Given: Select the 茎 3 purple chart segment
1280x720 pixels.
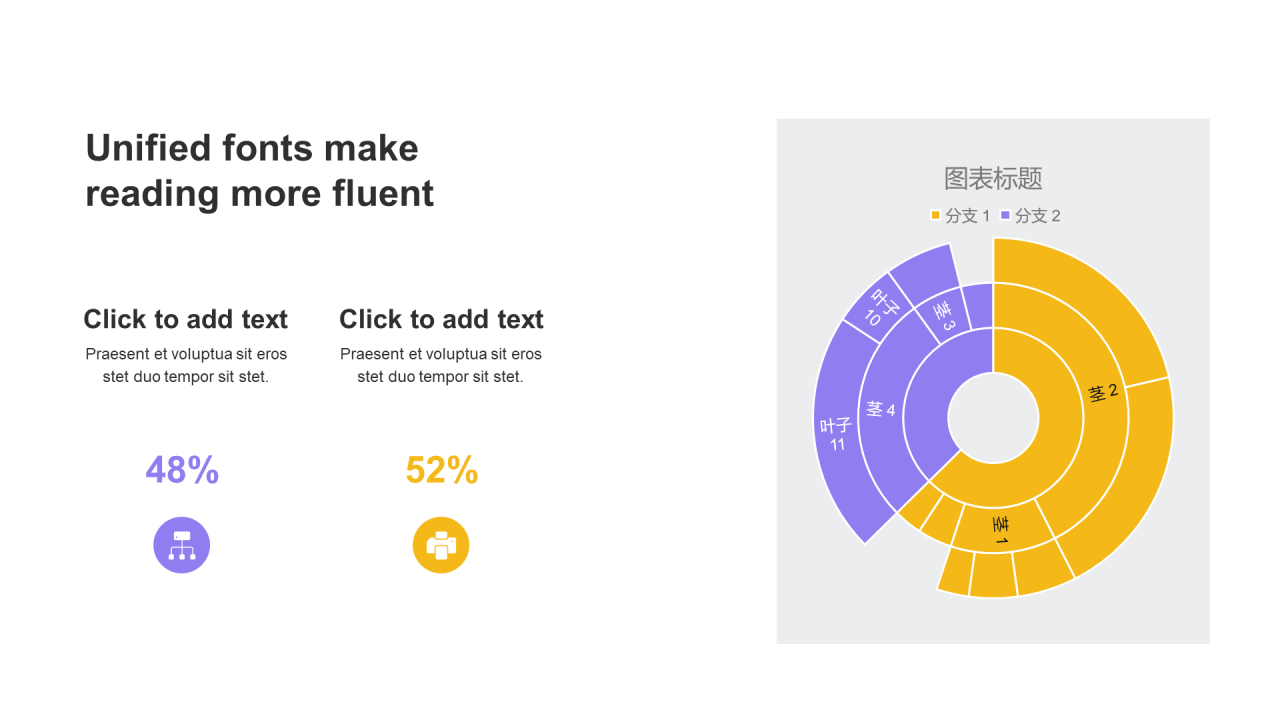Looking at the screenshot, I should coord(945,311).
